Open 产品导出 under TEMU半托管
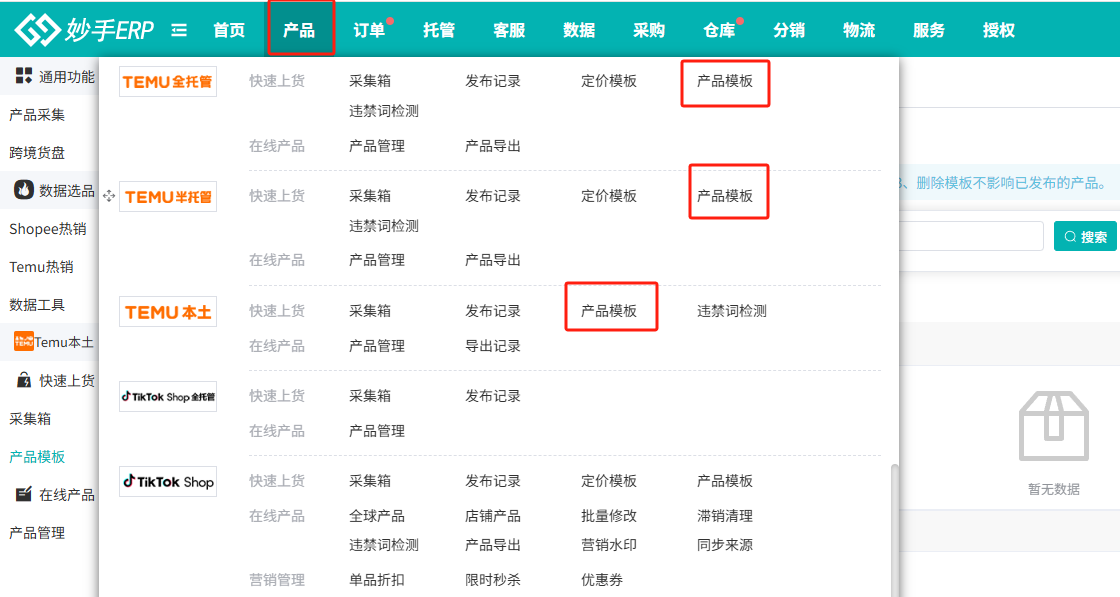 pyautogui.click(x=493, y=260)
